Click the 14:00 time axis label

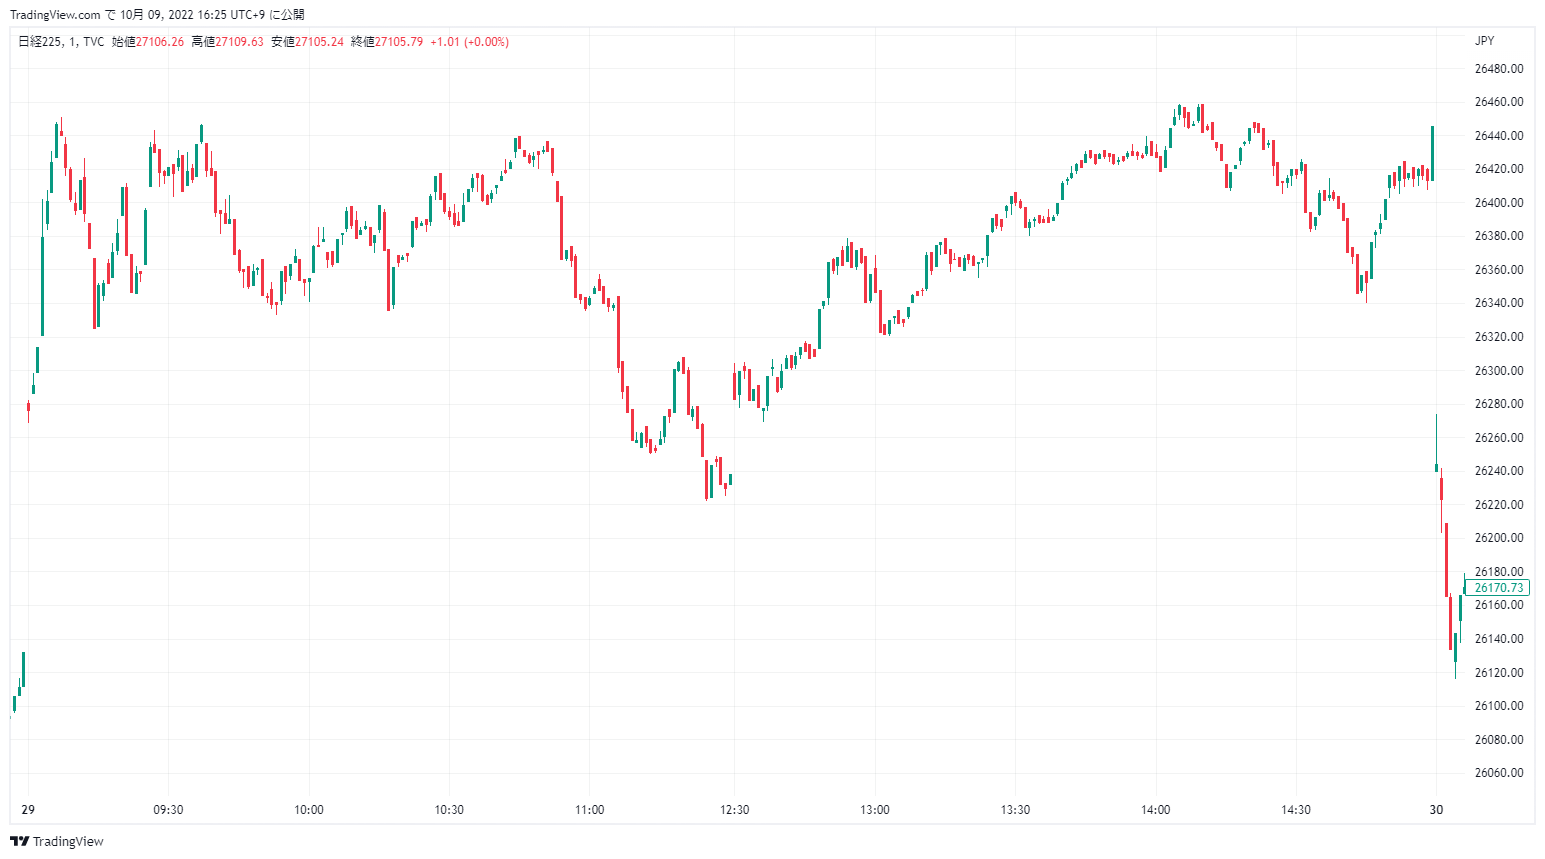(1156, 810)
